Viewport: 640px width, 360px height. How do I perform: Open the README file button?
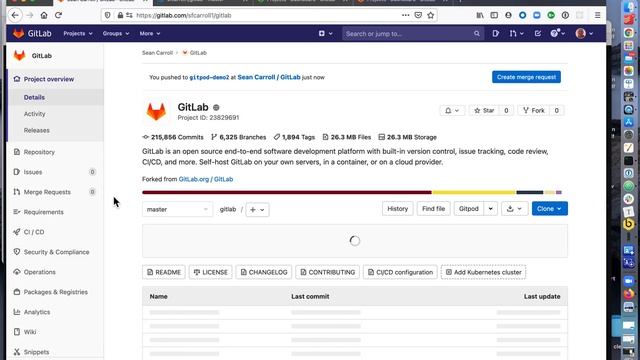[x=164, y=272]
